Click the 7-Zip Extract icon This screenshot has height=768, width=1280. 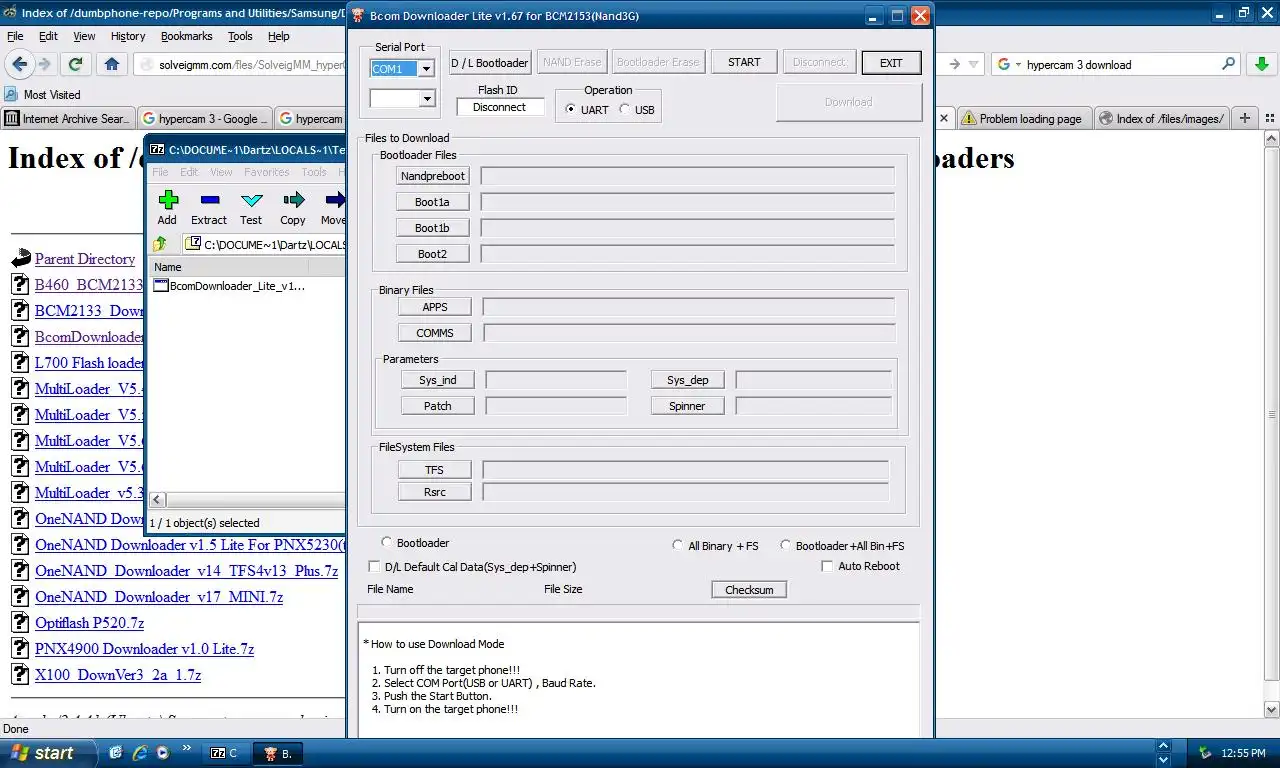[209, 200]
